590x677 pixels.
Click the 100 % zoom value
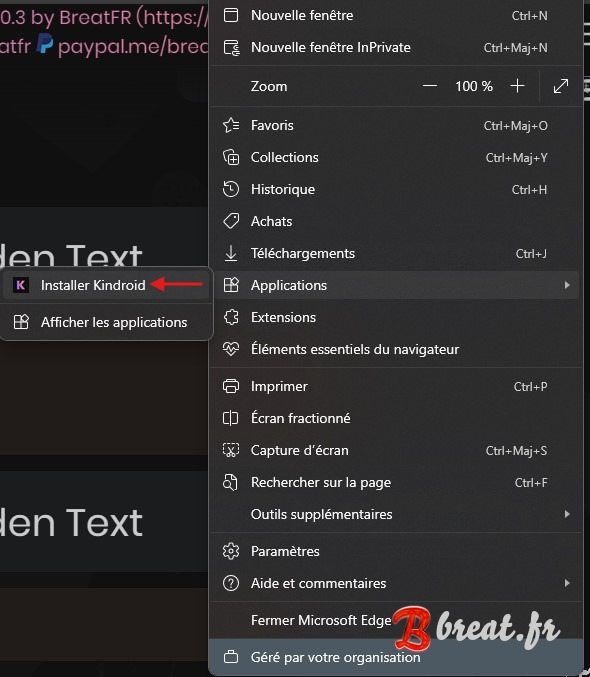474,86
